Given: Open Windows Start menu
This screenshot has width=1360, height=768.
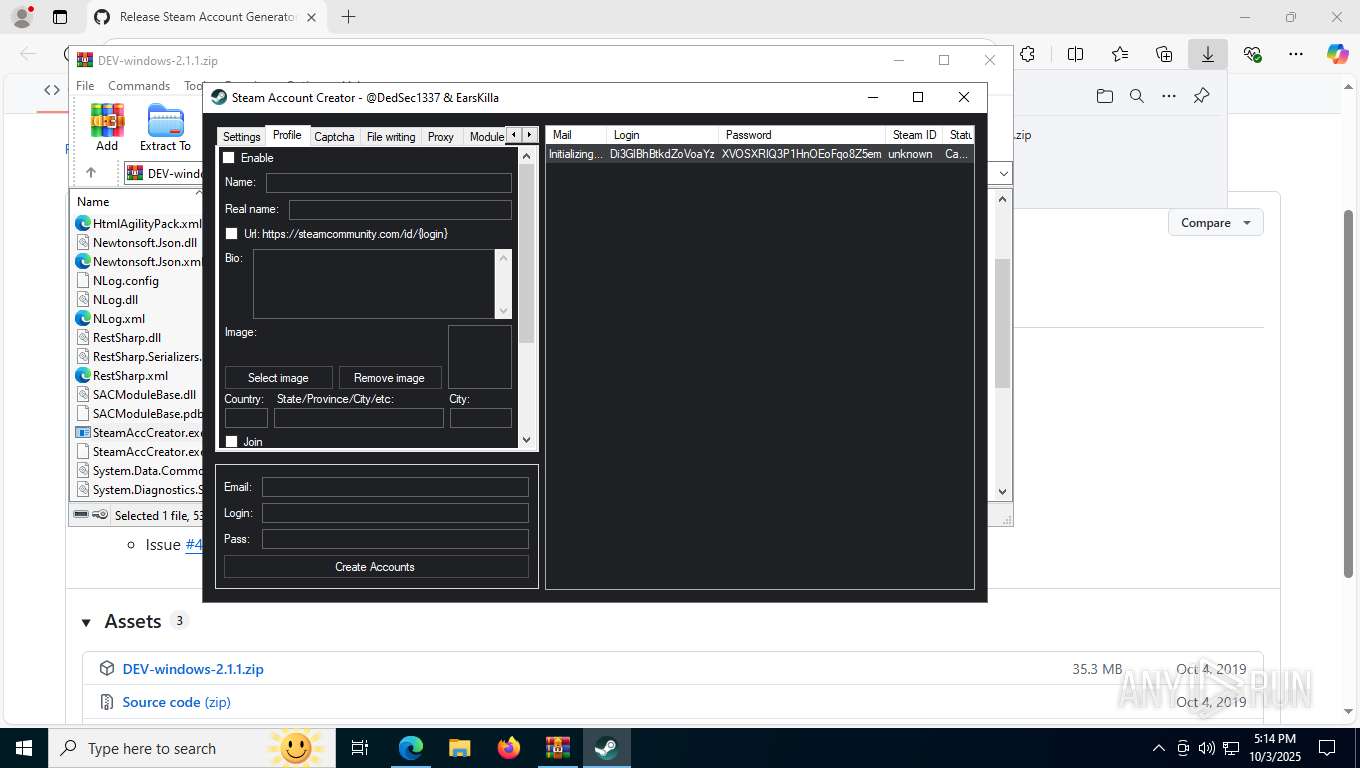Looking at the screenshot, I should point(23,748).
